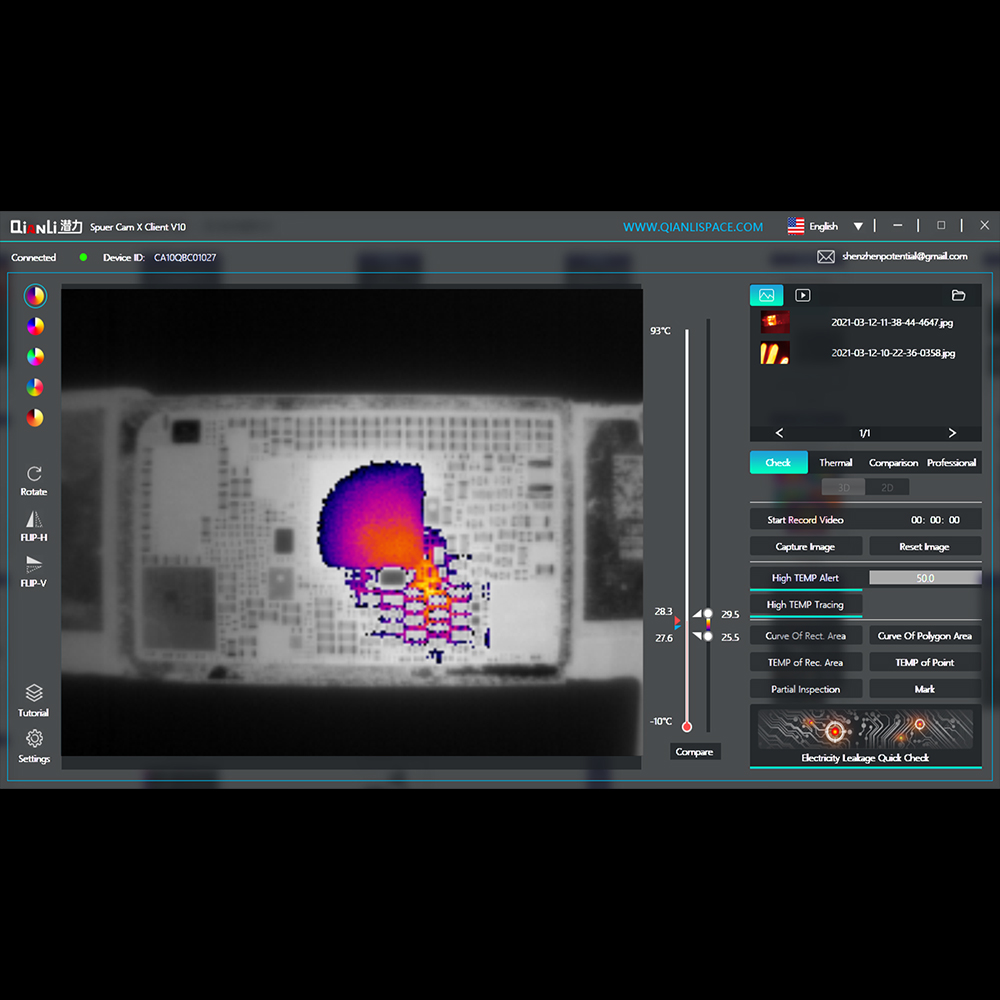Viewport: 1000px width, 1000px height.
Task: Visit WWW.QIANLISPACE.COM link
Action: [x=693, y=227]
